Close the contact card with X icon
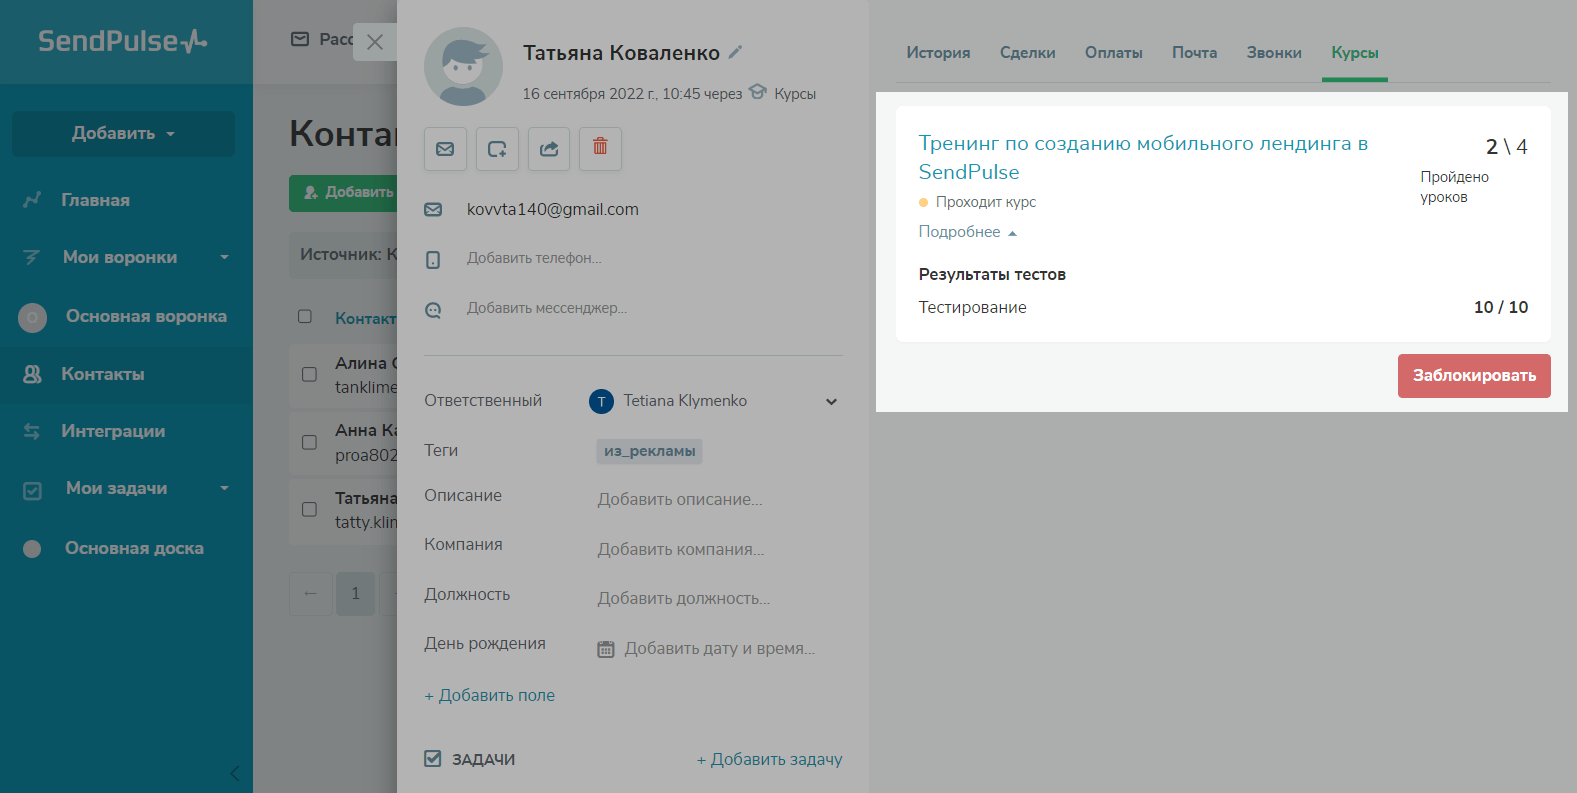The height and width of the screenshot is (793, 1577). tap(375, 42)
